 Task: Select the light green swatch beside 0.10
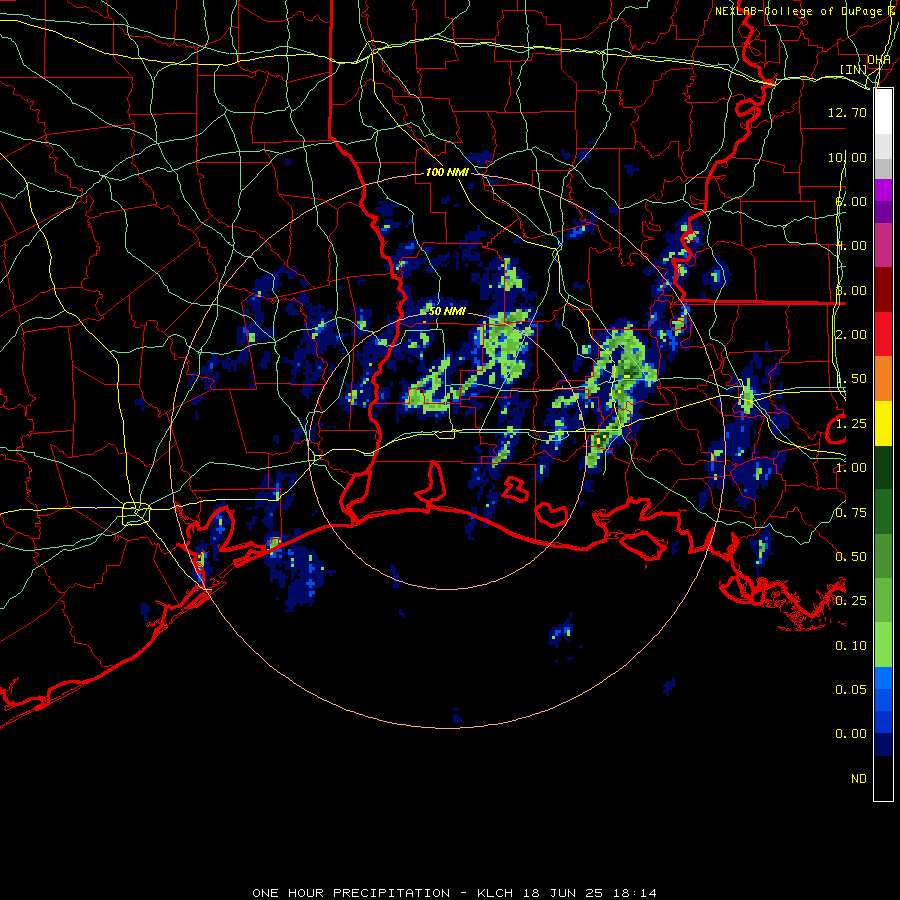point(883,645)
